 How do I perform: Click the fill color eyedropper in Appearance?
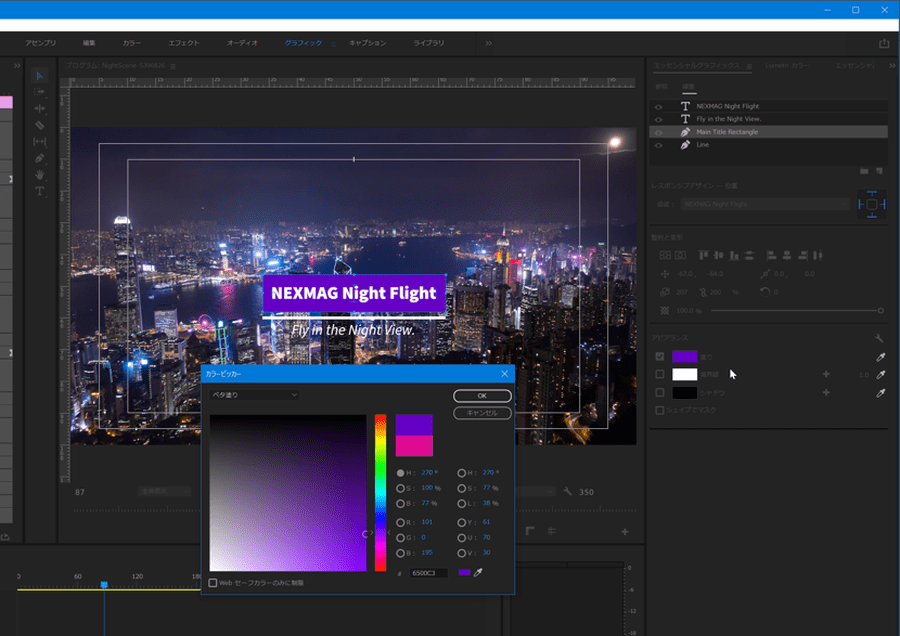pos(881,357)
